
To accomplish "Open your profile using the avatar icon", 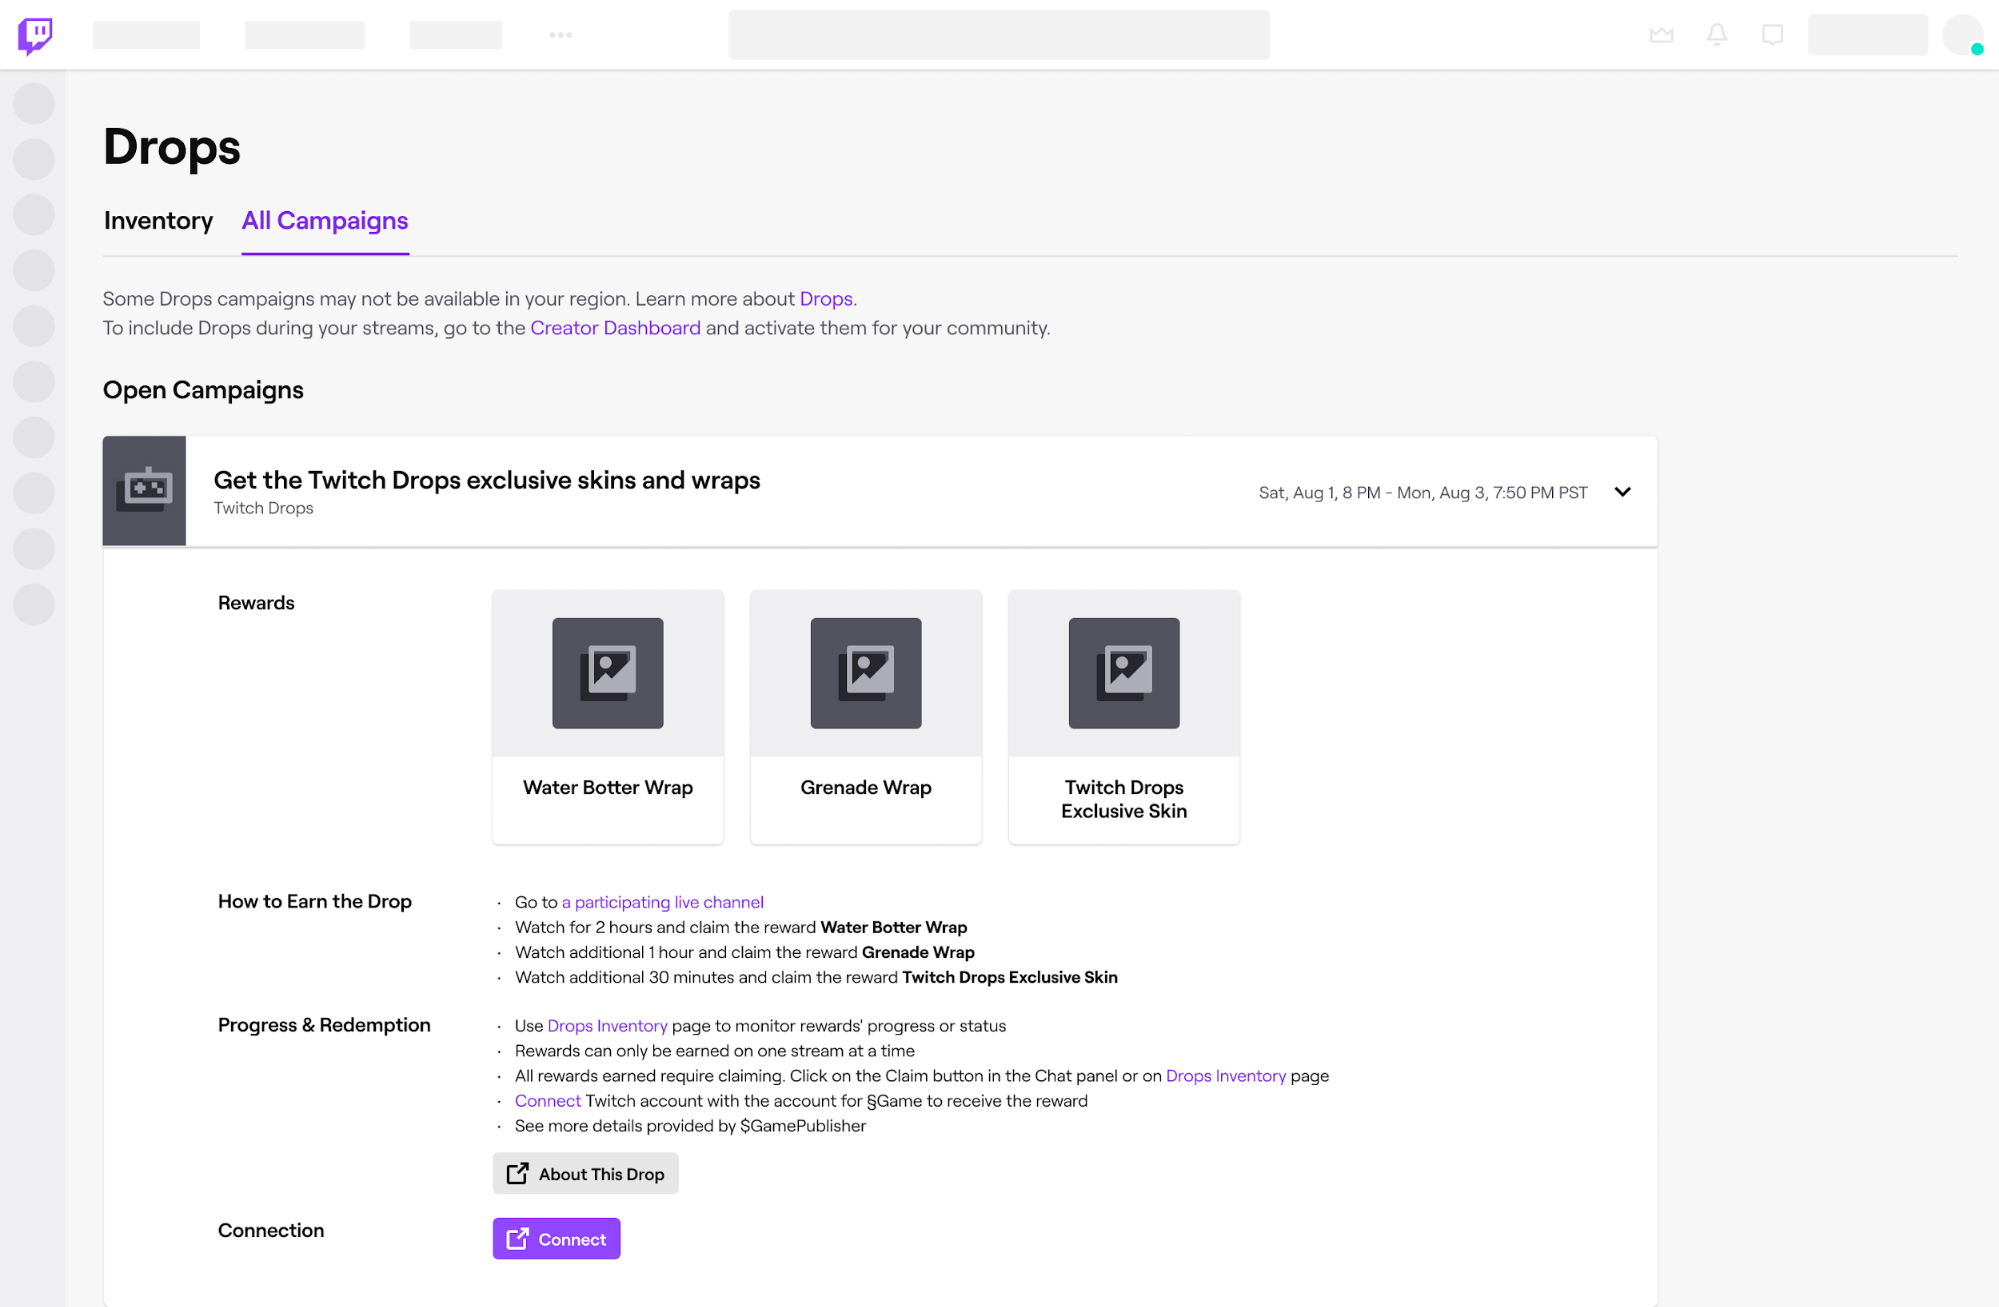I will (x=1962, y=34).
